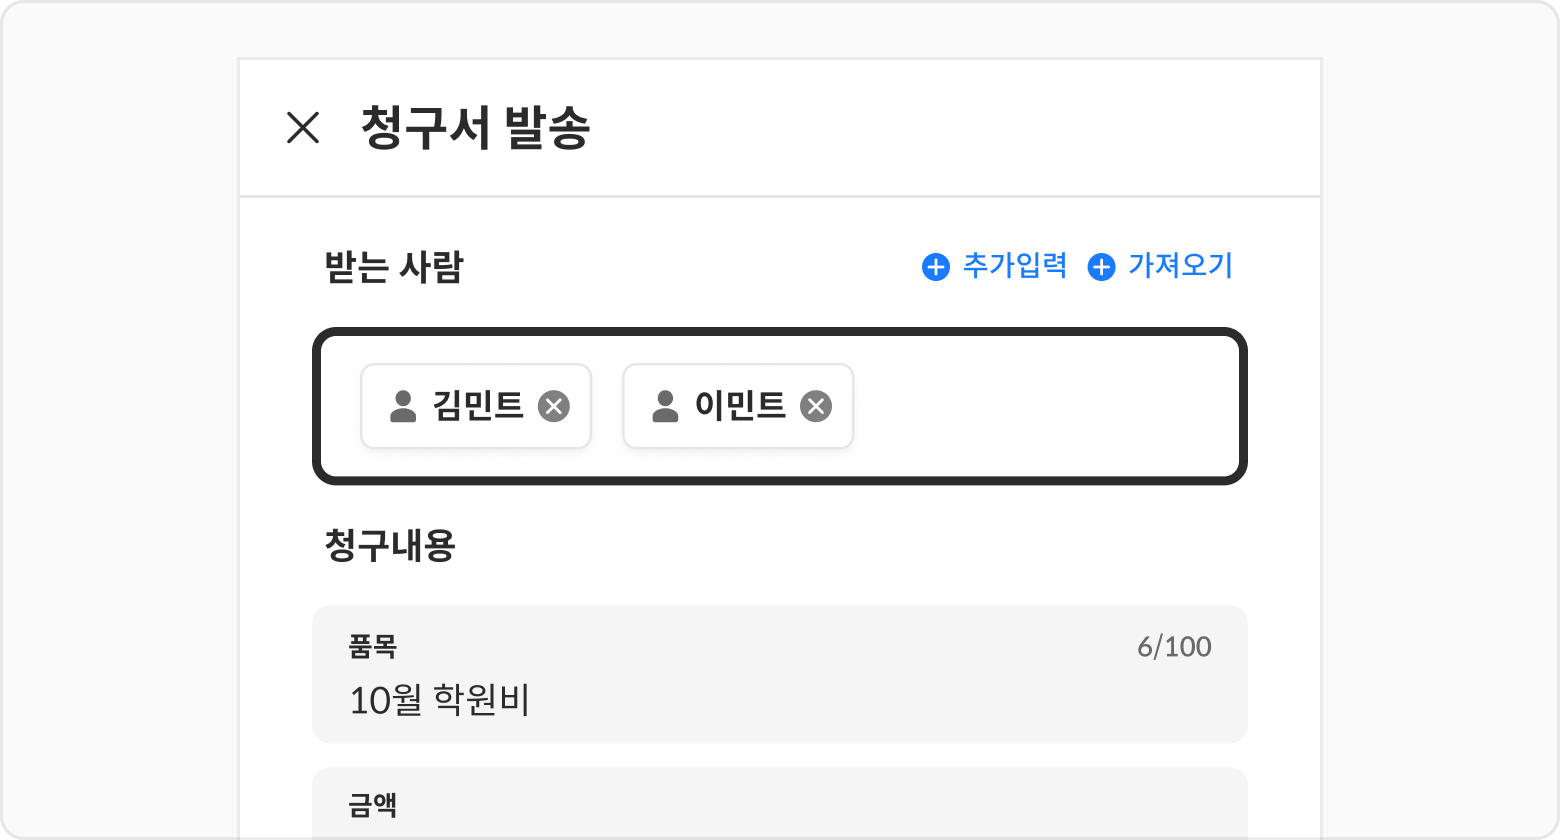The width and height of the screenshot is (1560, 840).
Task: Focus empty area of the recipient box
Action: coord(1040,406)
